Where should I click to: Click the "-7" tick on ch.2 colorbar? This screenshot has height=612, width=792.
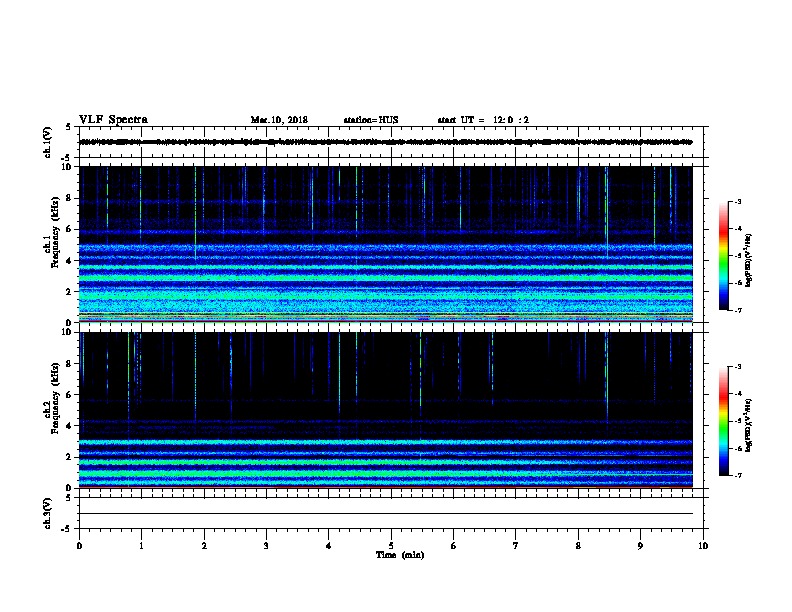[x=737, y=476]
